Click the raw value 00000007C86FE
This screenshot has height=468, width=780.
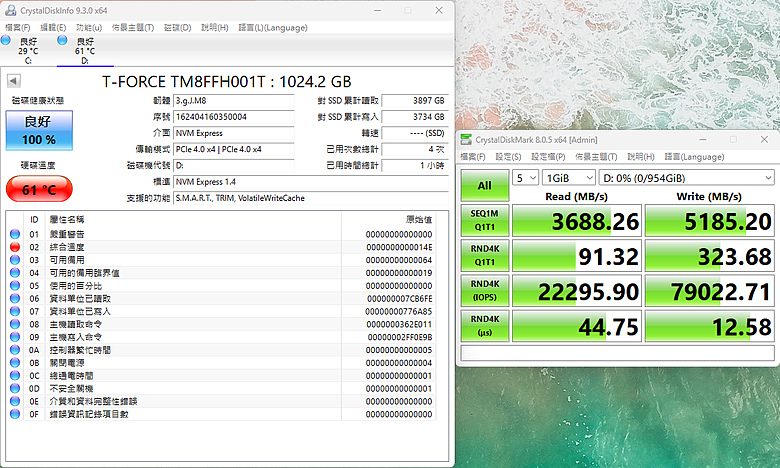[399, 298]
